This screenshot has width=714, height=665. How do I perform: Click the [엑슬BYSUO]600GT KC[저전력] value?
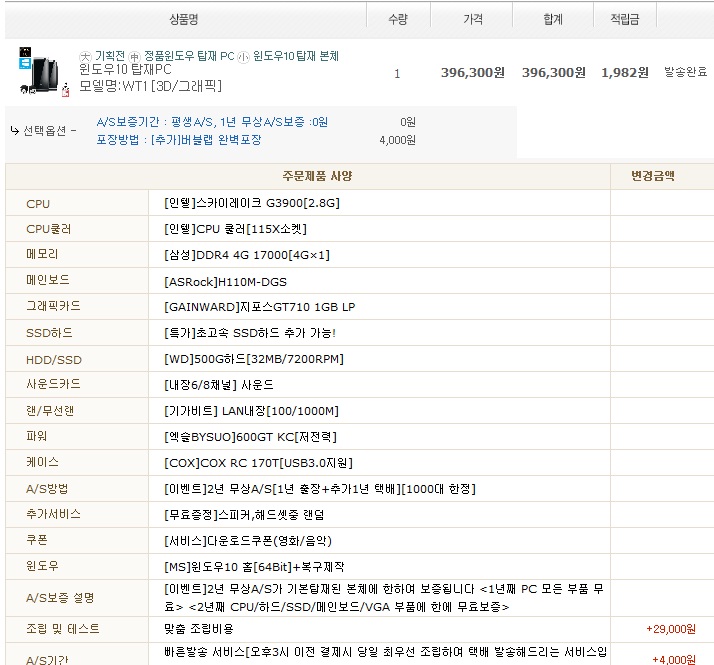[x=250, y=437]
